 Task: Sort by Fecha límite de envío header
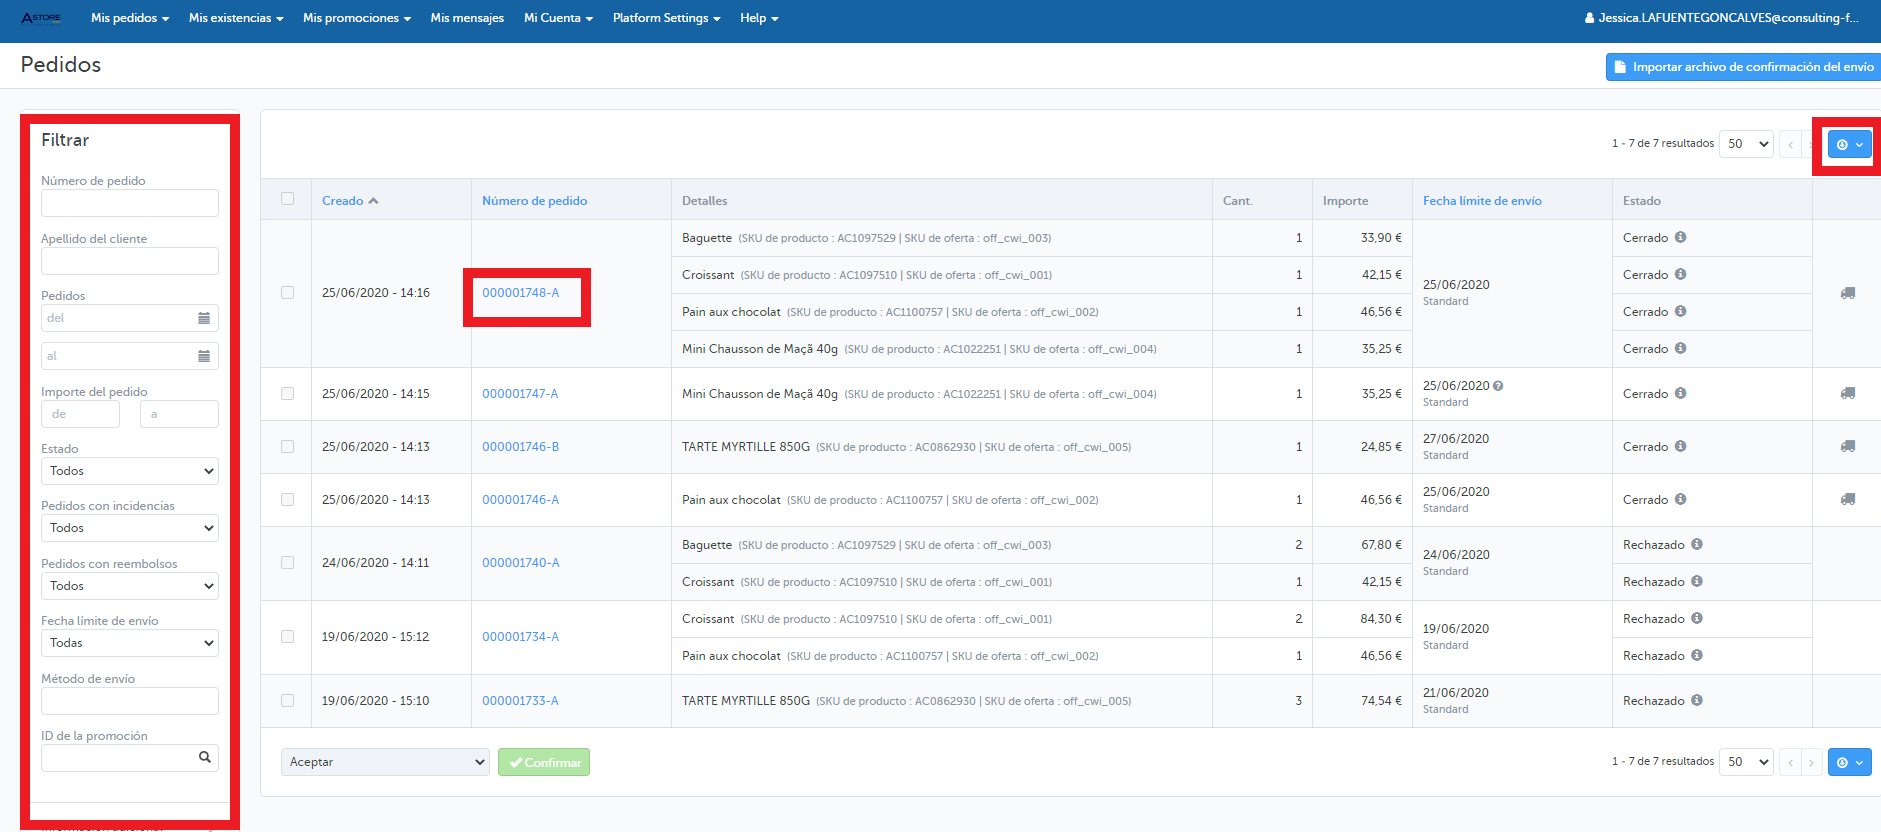(1482, 201)
